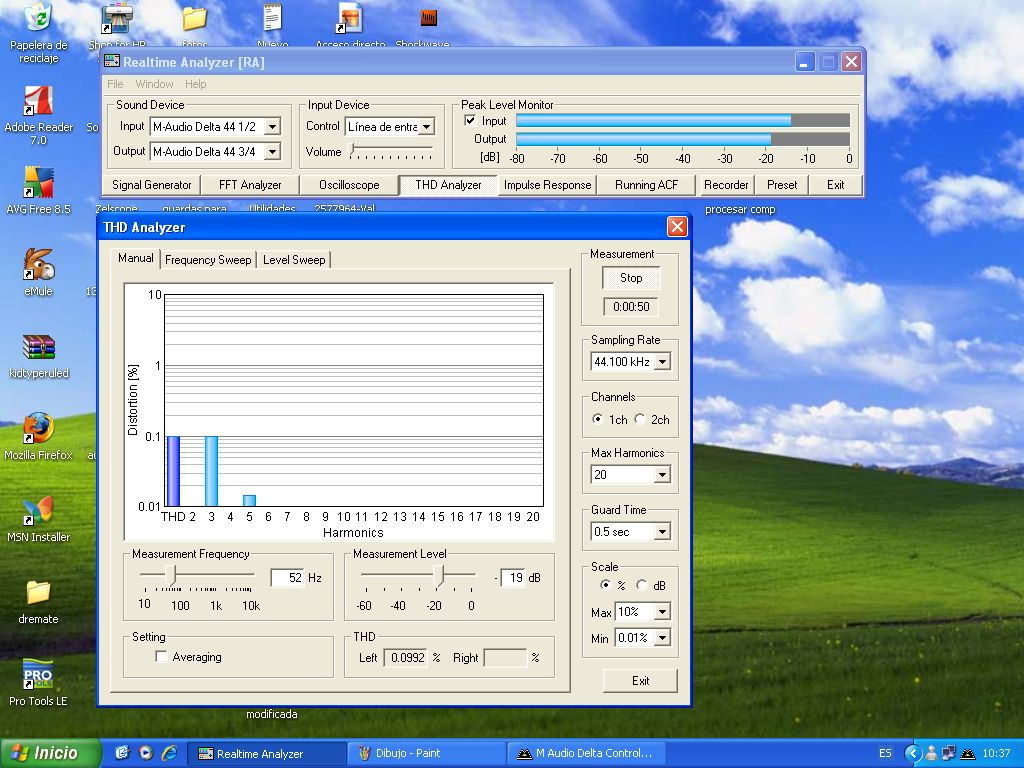Switch to the Frequency Sweep tab

(208, 260)
